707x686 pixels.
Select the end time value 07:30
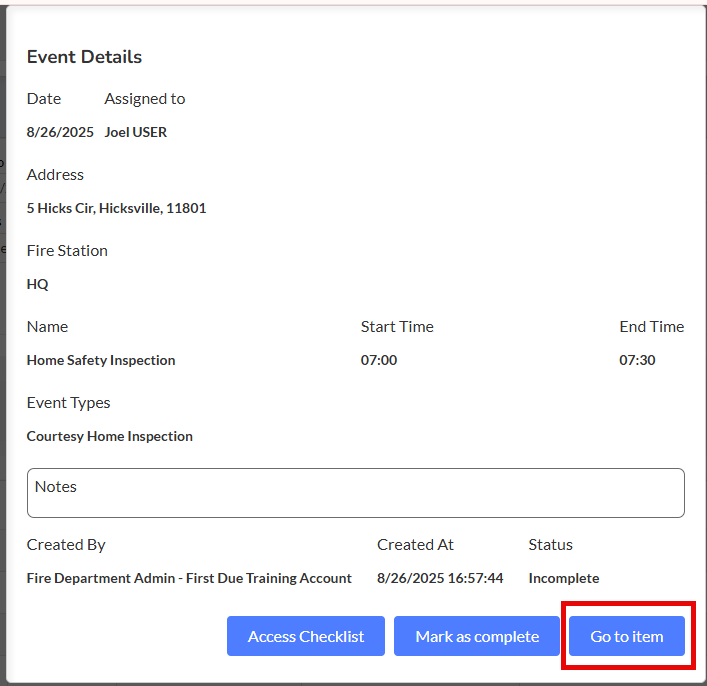pos(637,360)
